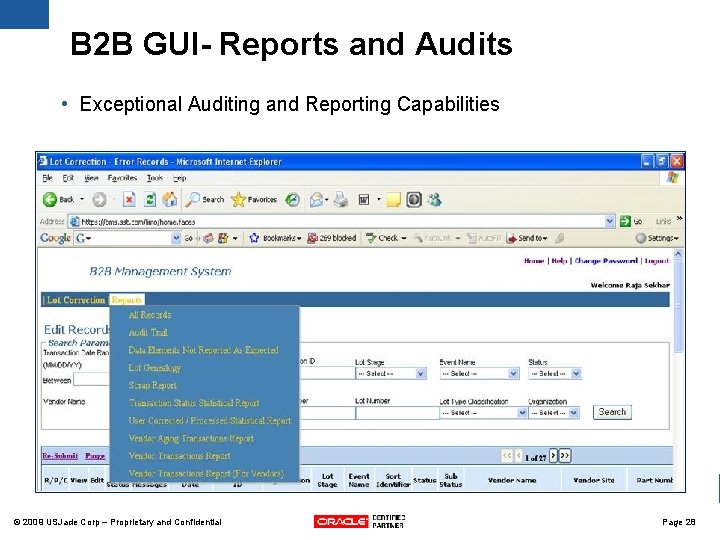The height and width of the screenshot is (540, 720).
Task: Click the Search button
Action: 612,412
